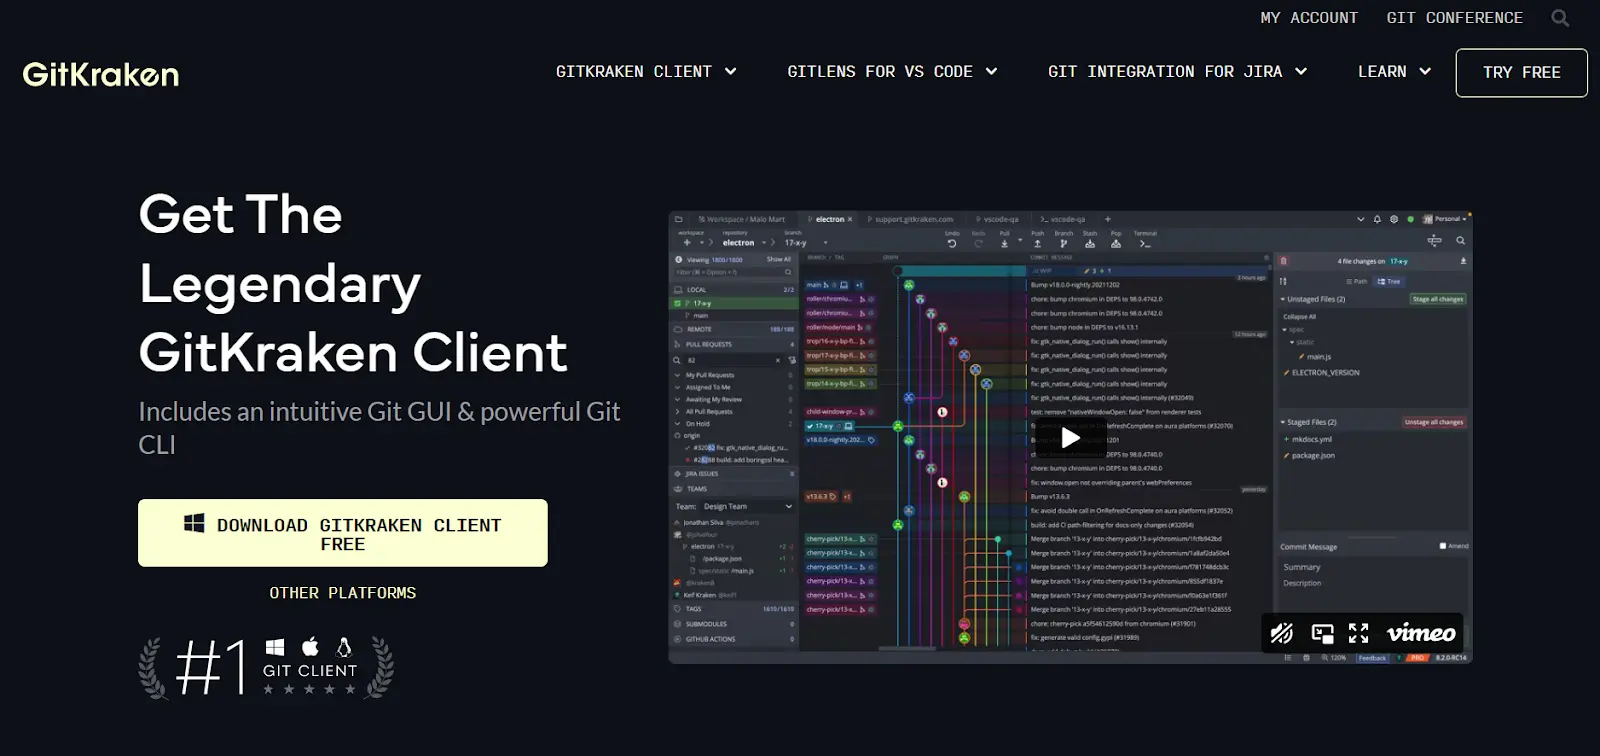Screen dimensions: 1600x756
Task: Open the OTHER PLATFORMS link
Action: click(x=343, y=593)
